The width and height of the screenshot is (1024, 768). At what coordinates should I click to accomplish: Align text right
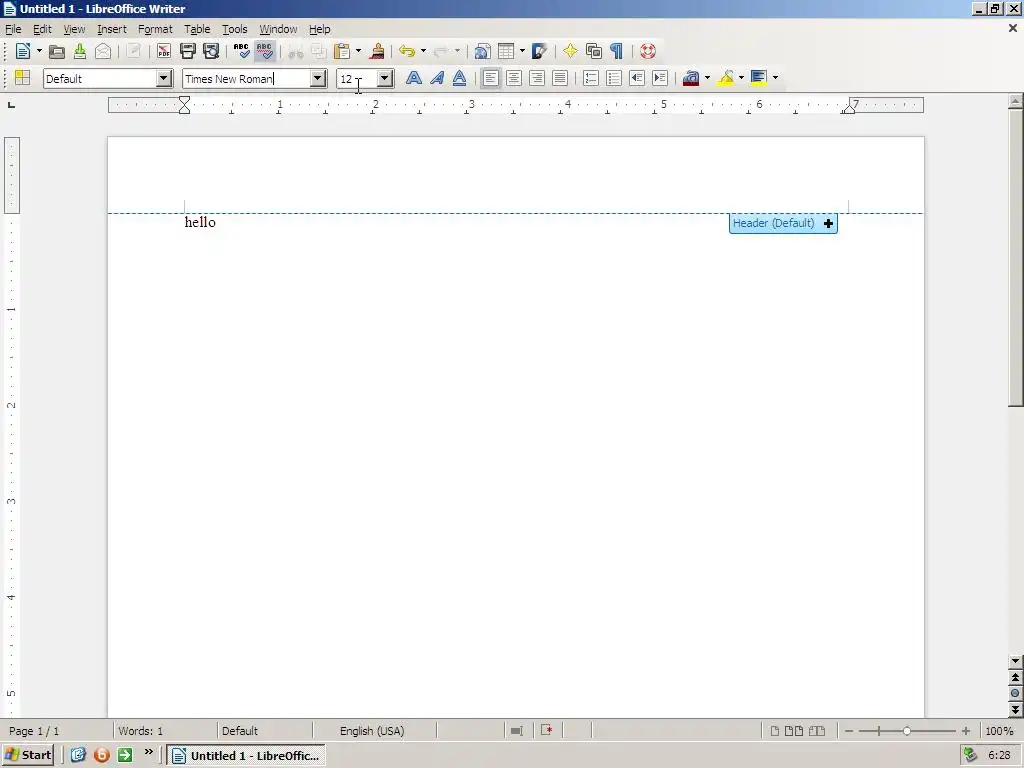coord(537,78)
